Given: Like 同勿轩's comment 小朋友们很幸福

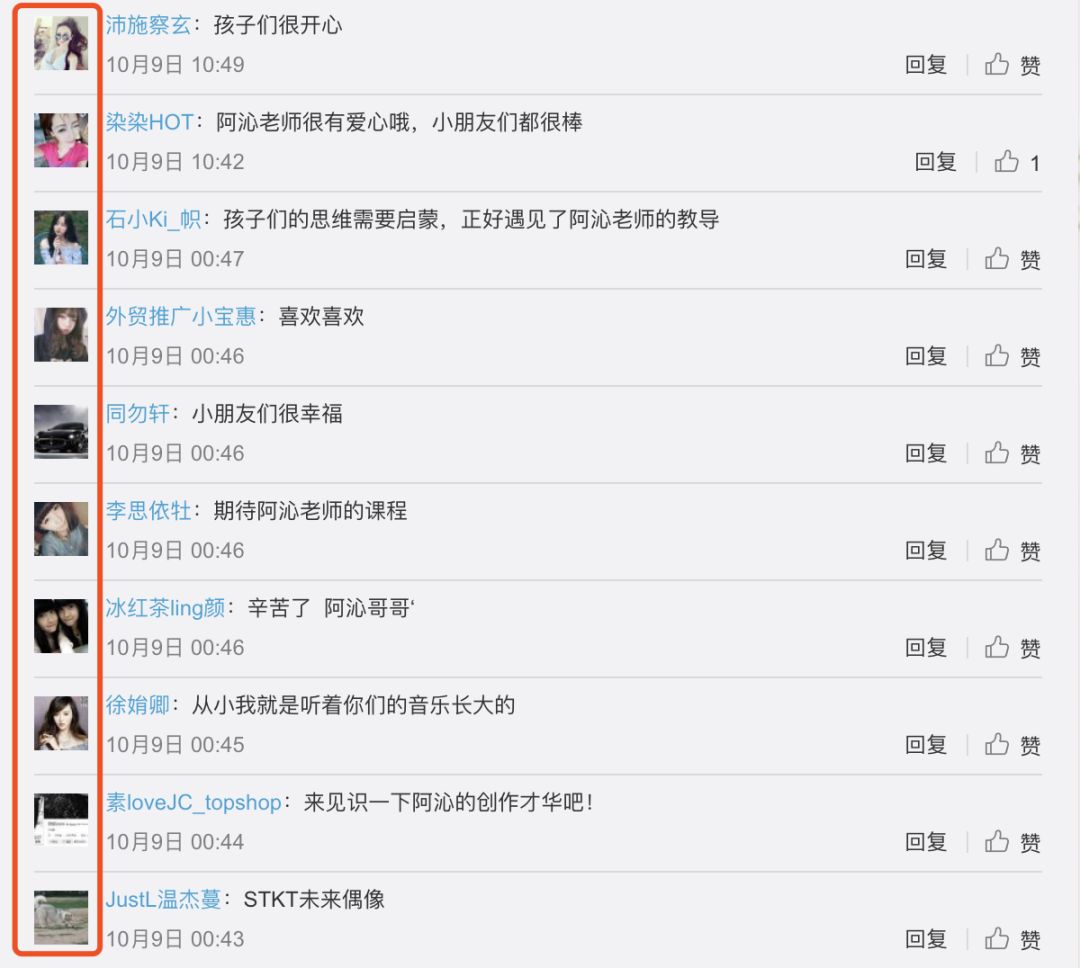Looking at the screenshot, I should click(1012, 453).
